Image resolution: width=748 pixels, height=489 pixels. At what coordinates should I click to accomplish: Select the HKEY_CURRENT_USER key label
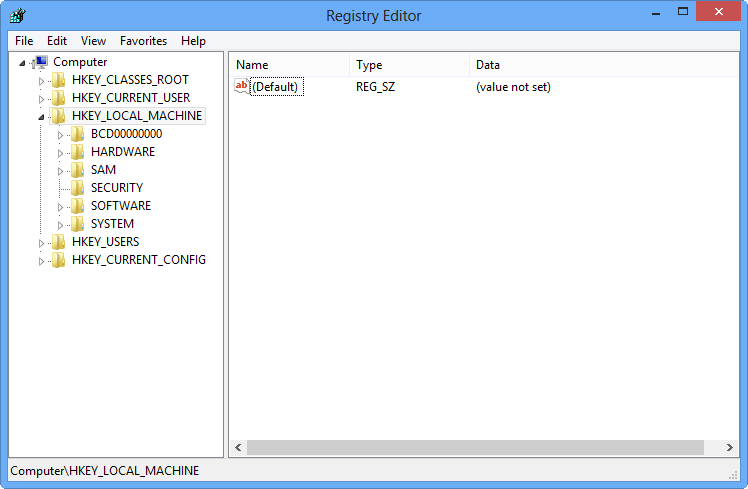click(131, 98)
